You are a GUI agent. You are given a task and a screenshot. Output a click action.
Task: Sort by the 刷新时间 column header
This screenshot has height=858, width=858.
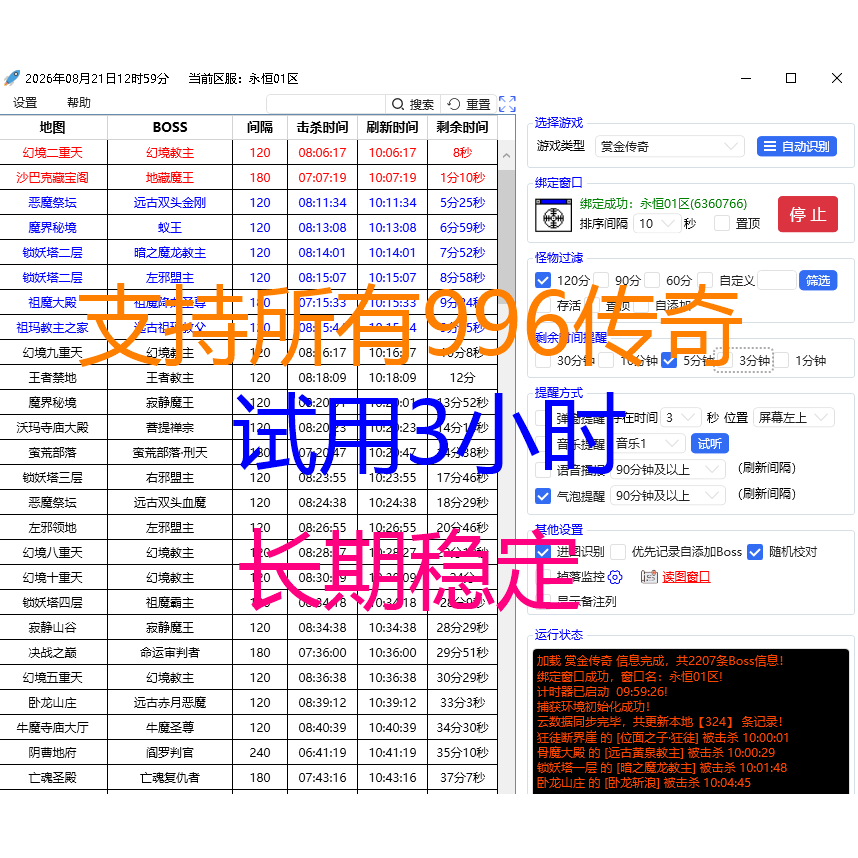point(392,127)
